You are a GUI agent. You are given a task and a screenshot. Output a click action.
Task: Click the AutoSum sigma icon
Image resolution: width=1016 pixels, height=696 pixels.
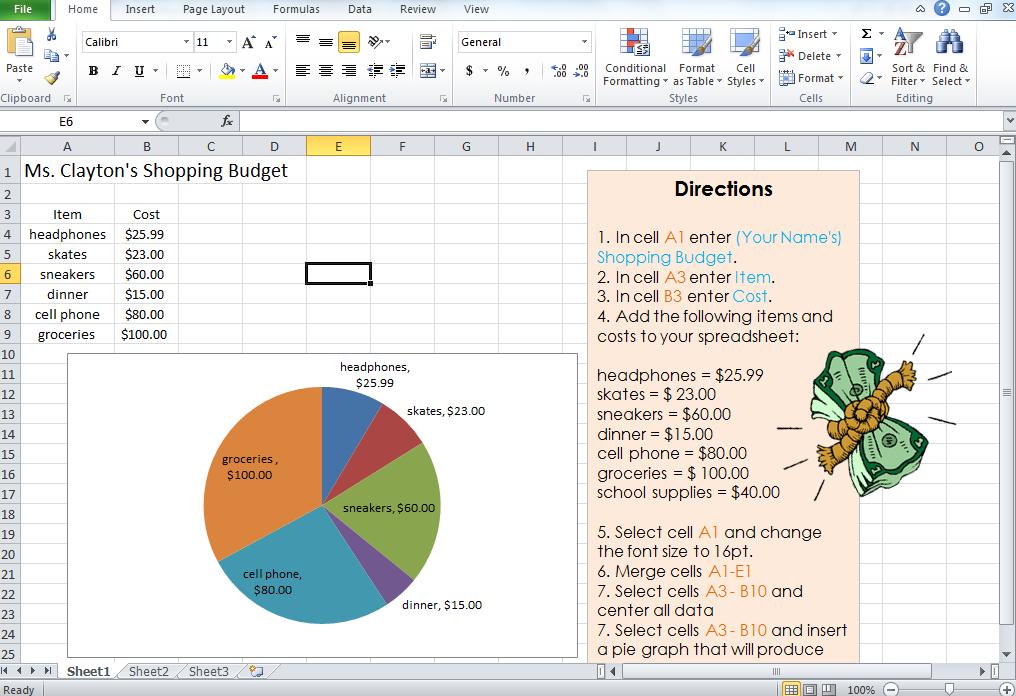coord(866,31)
